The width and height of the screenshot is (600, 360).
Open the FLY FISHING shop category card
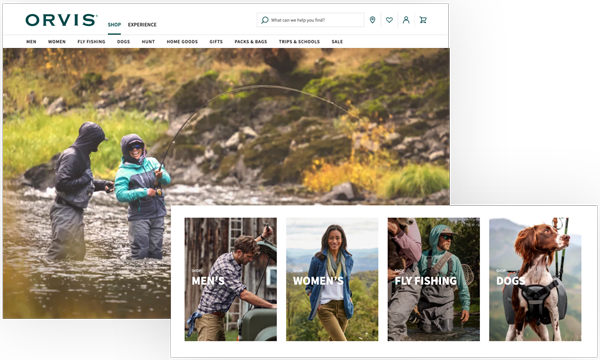[x=434, y=279]
